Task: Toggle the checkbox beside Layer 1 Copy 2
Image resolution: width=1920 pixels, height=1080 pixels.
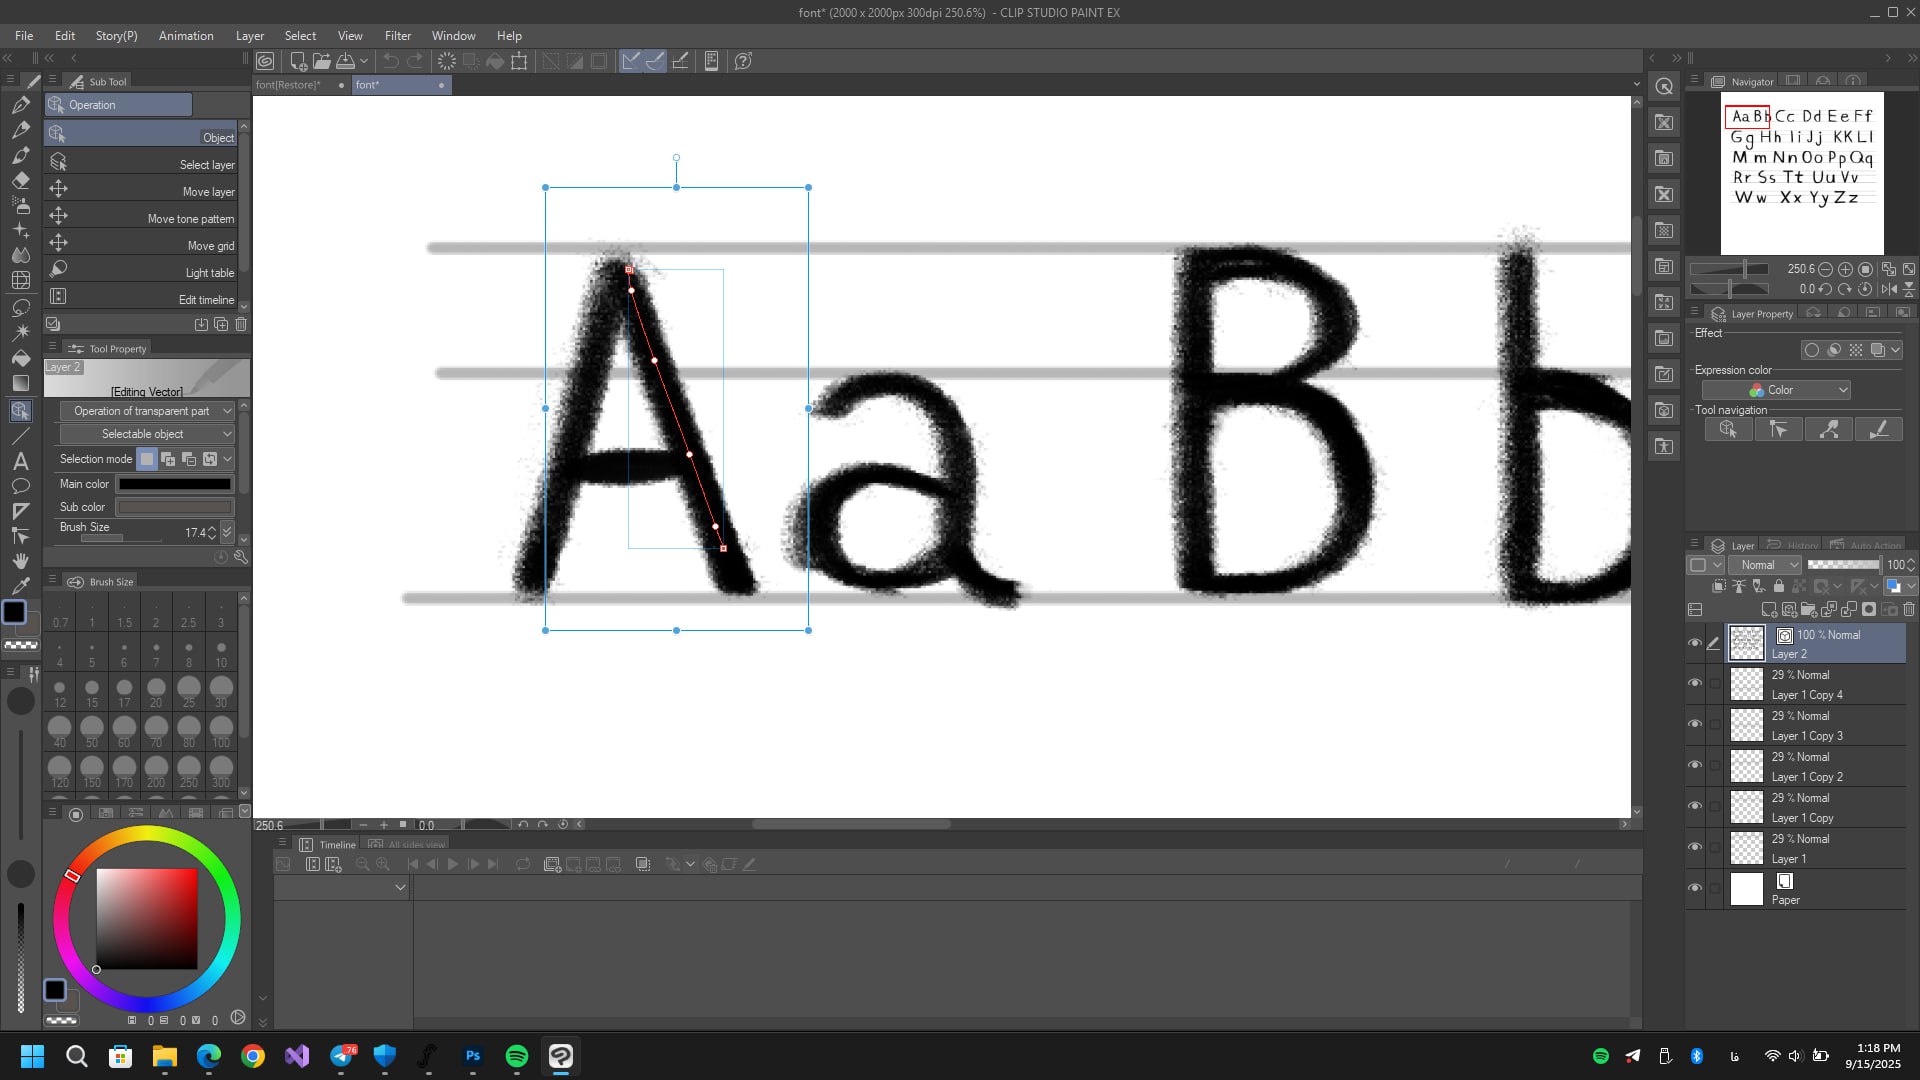Action: click(1715, 766)
